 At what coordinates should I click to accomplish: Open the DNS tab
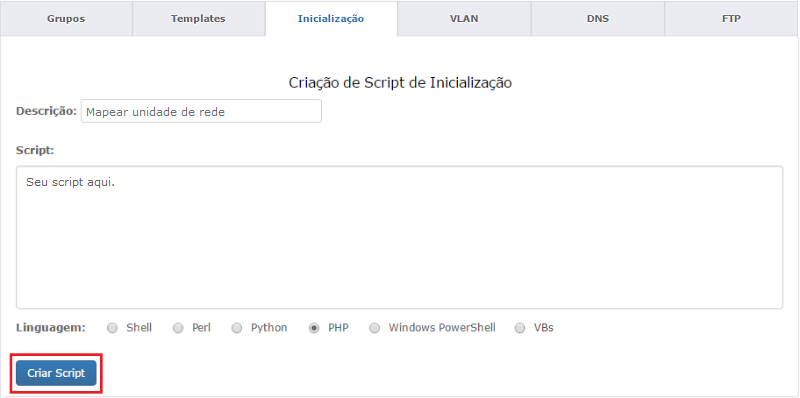[x=597, y=19]
